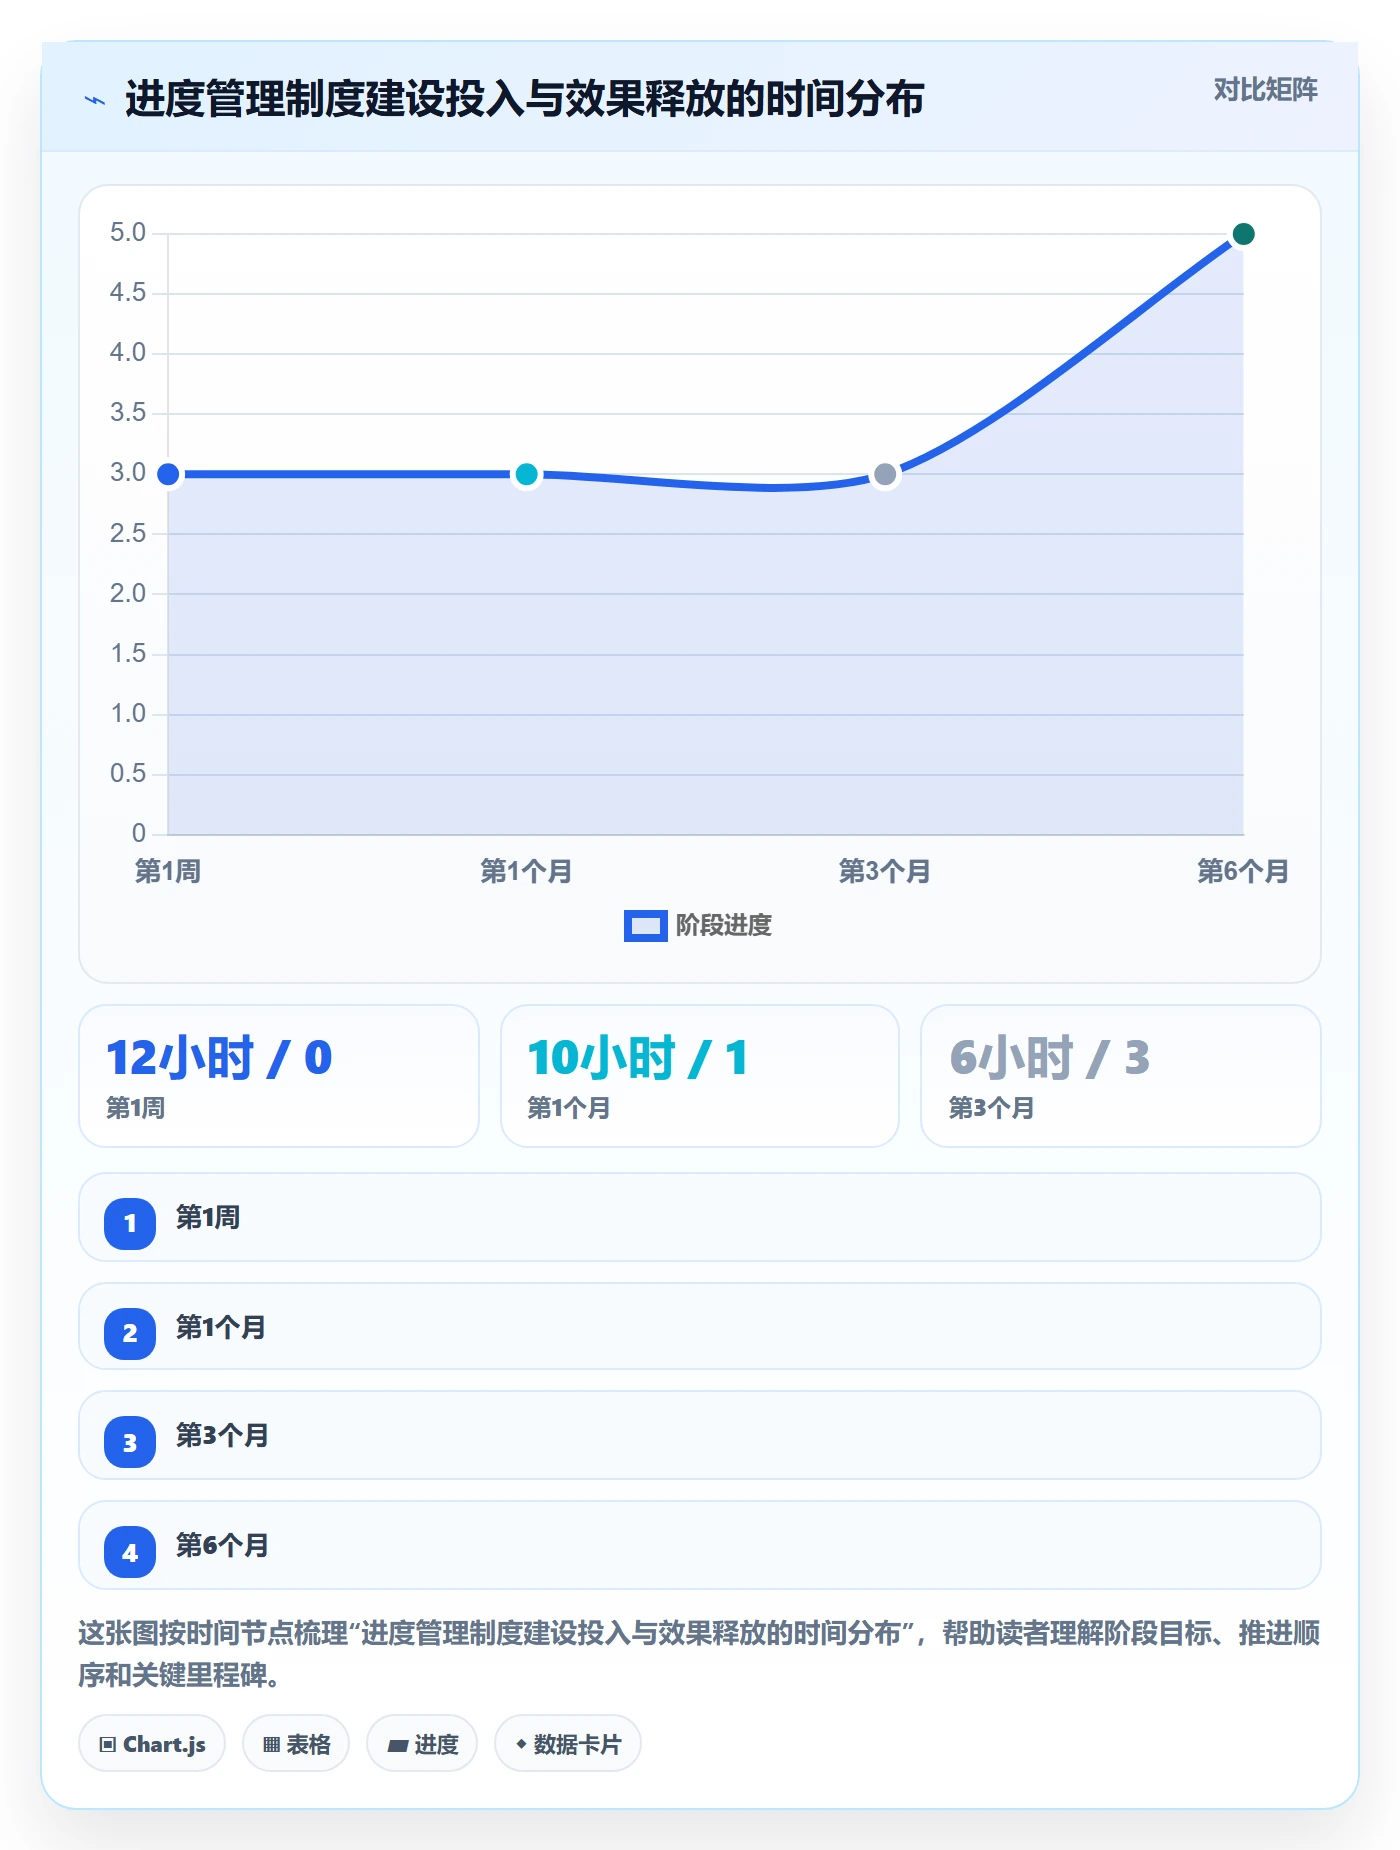
Task: Toggle the 阶段进度 legend color swatch
Action: point(645,926)
